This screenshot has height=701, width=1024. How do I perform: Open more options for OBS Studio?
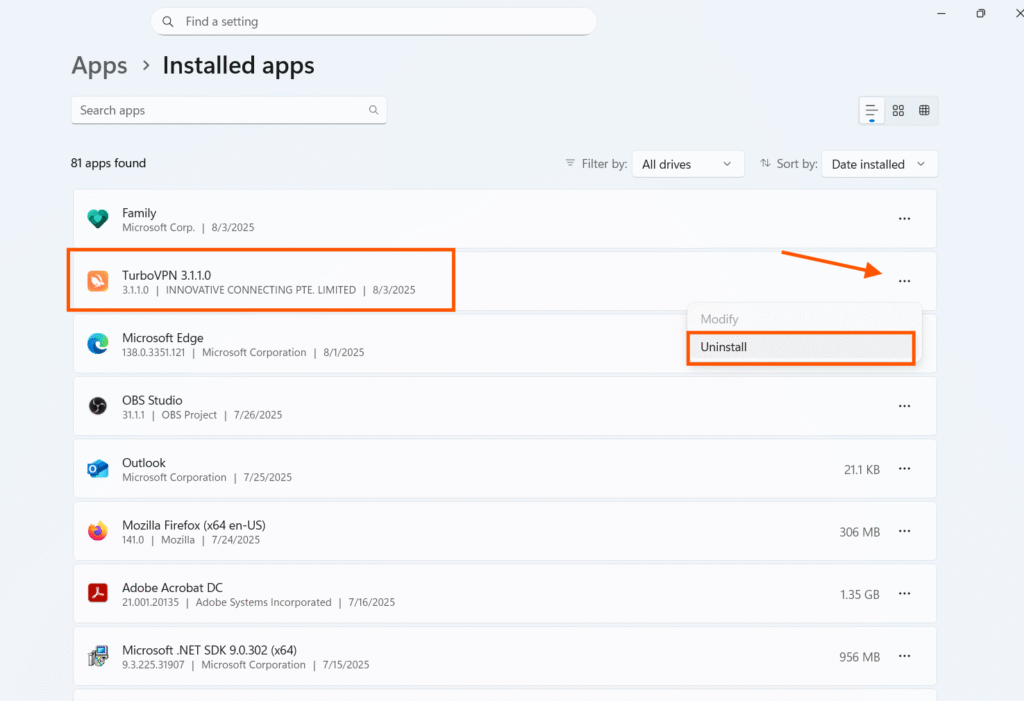tap(904, 406)
